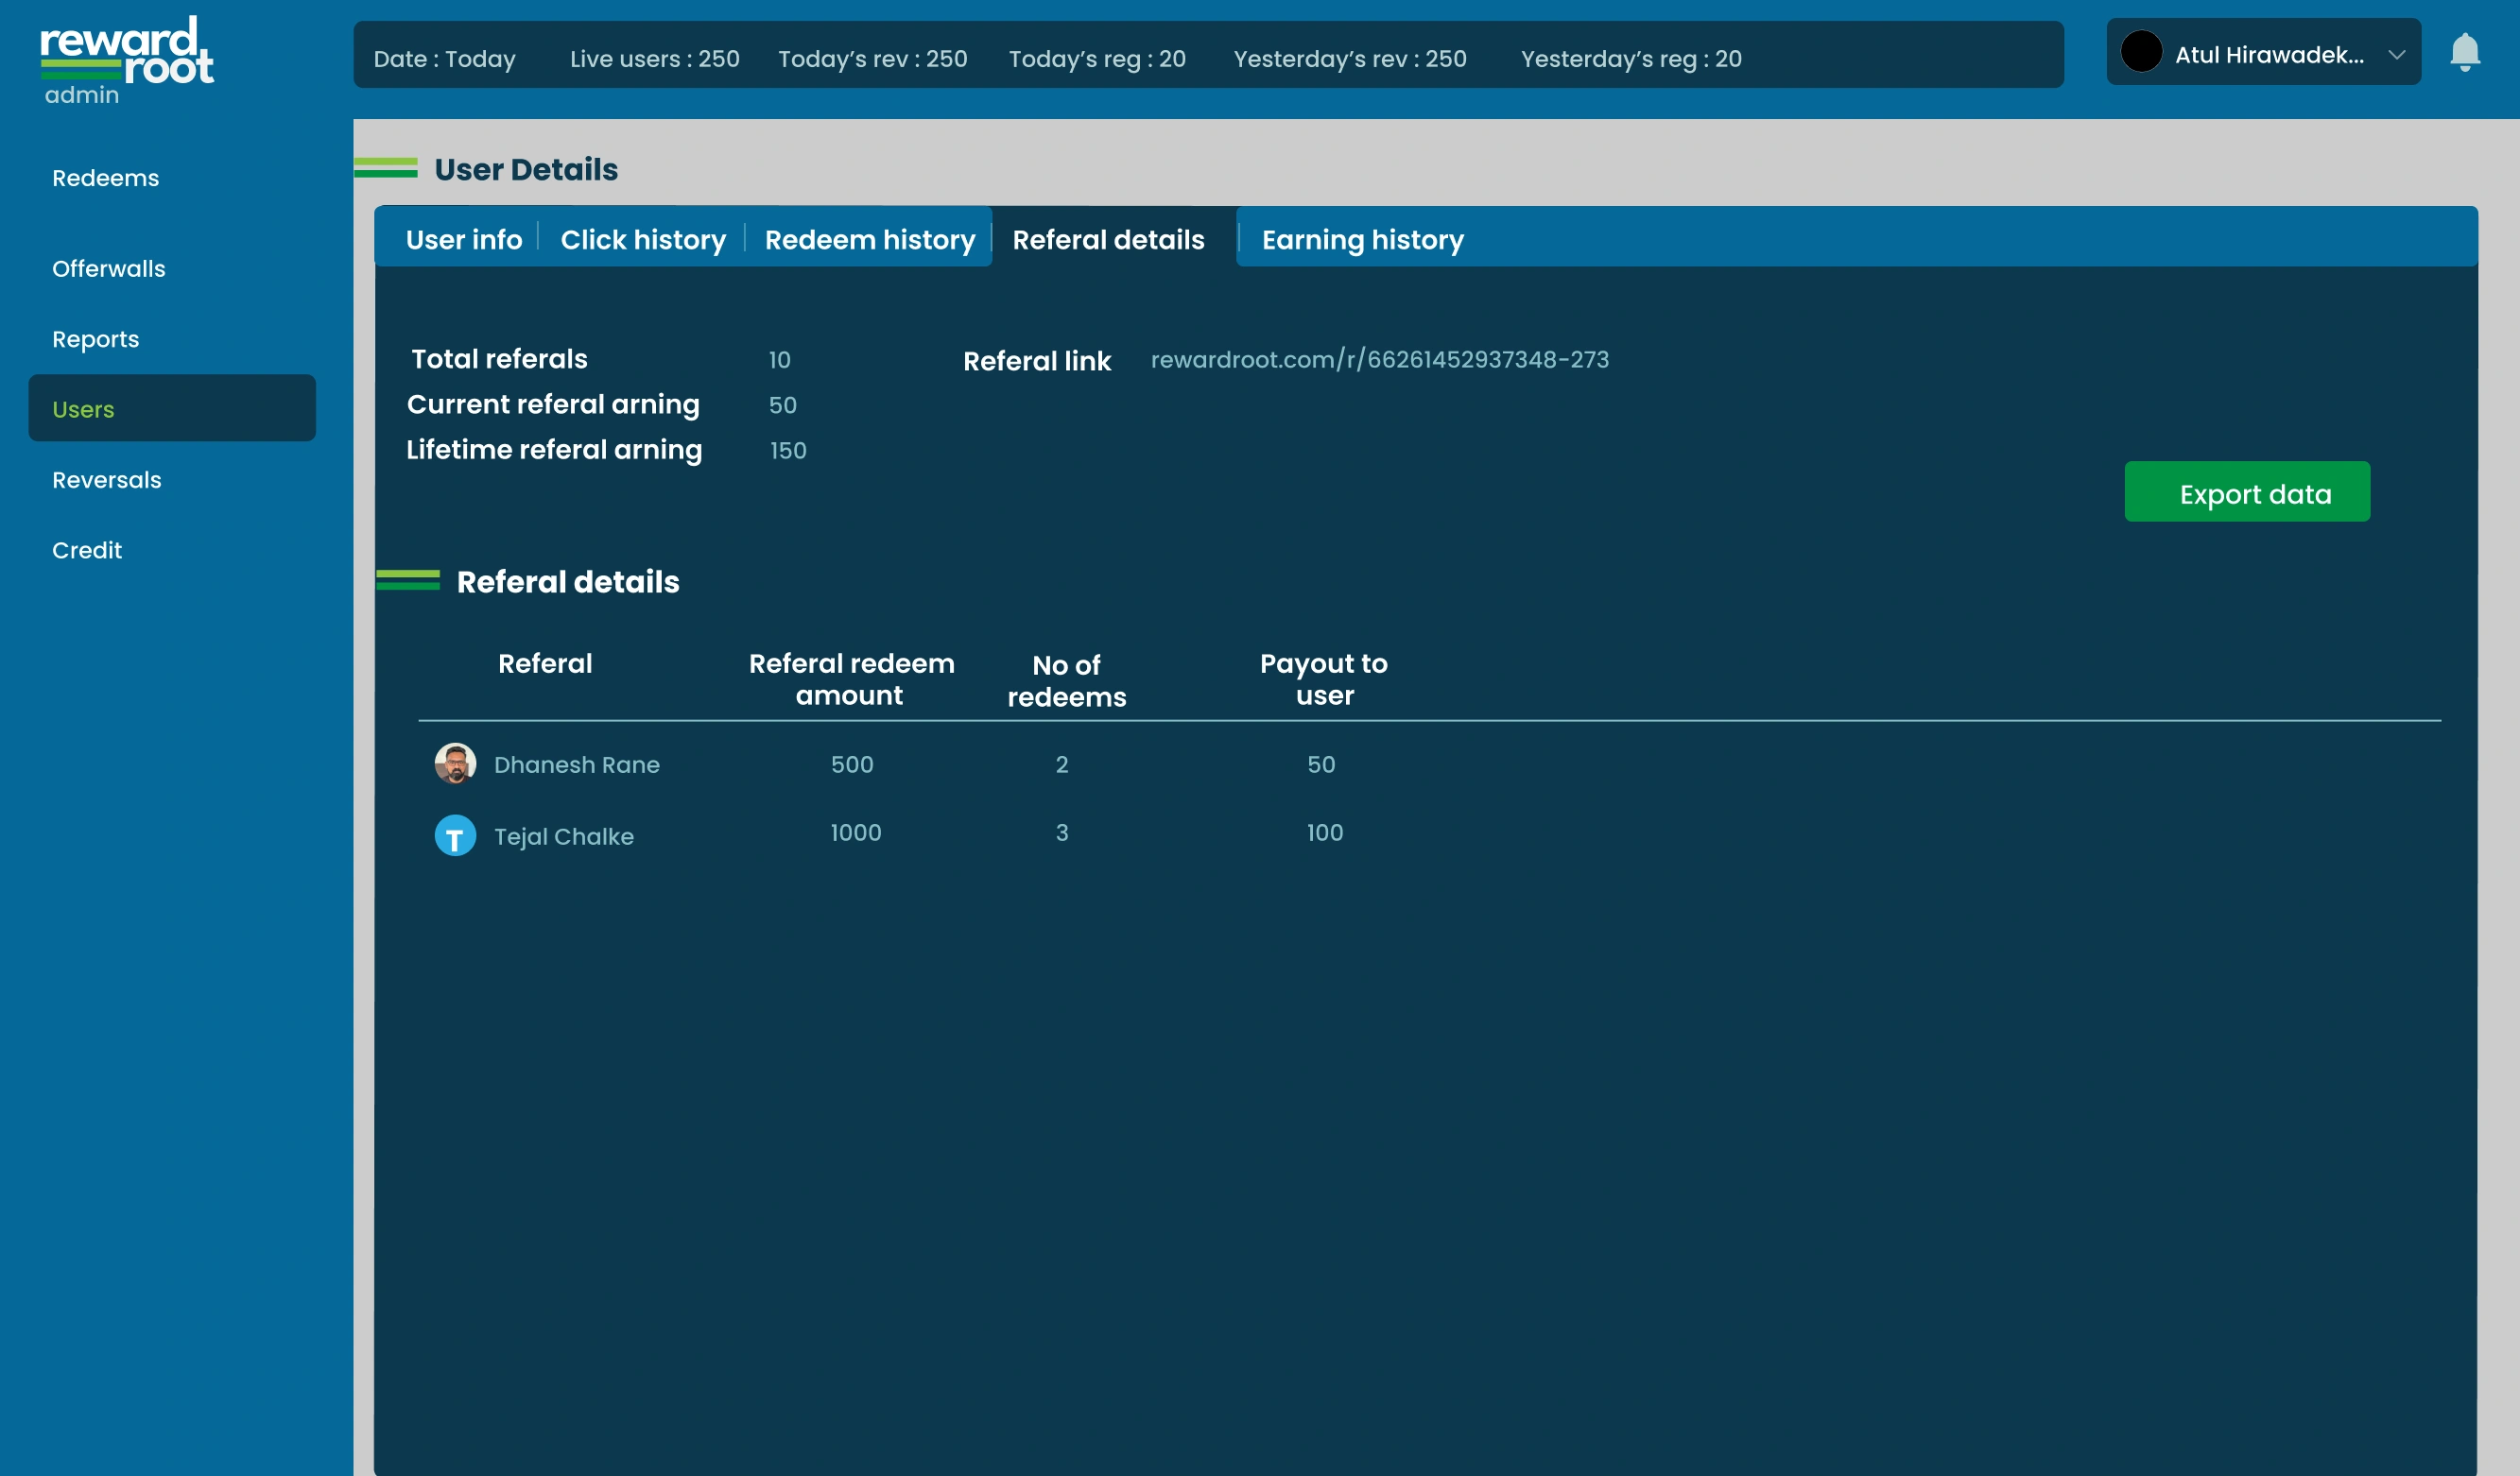The image size is (2520, 1476).
Task: Expand the account dropdown chevron
Action: click(2396, 53)
